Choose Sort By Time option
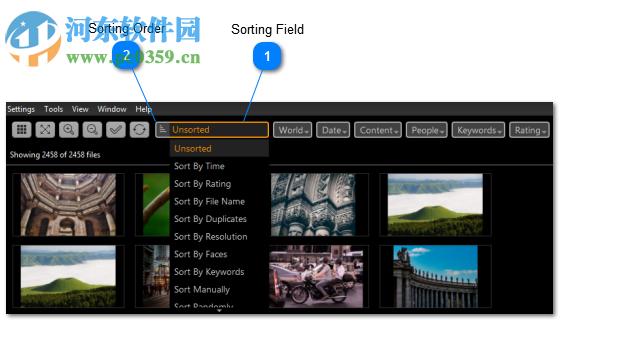 tap(219, 166)
